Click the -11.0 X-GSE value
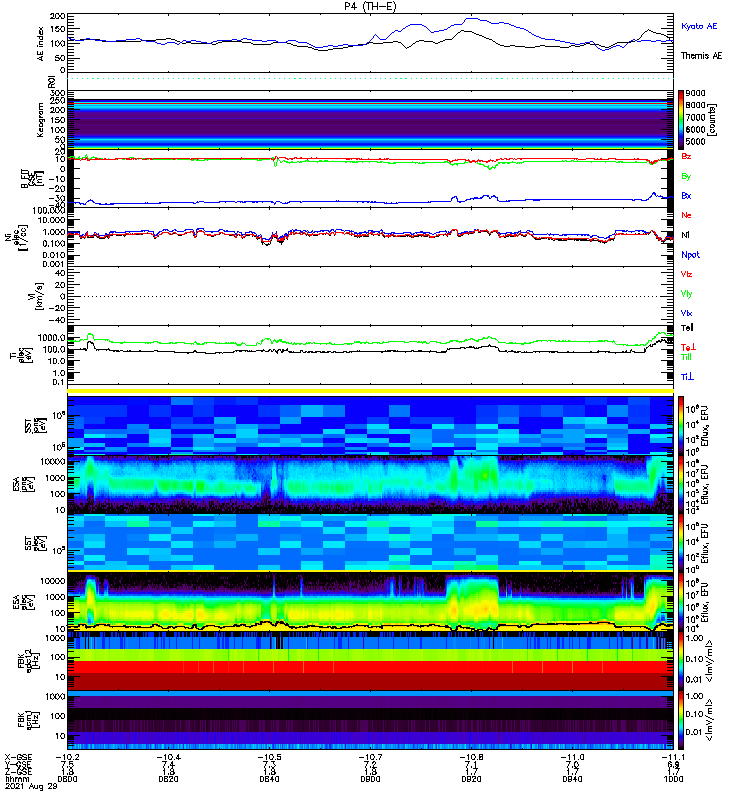The width and height of the screenshot is (750, 800). click(572, 757)
